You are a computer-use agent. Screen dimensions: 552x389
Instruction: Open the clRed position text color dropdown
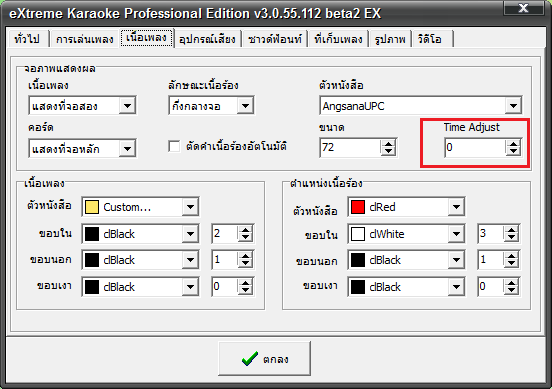tap(456, 207)
